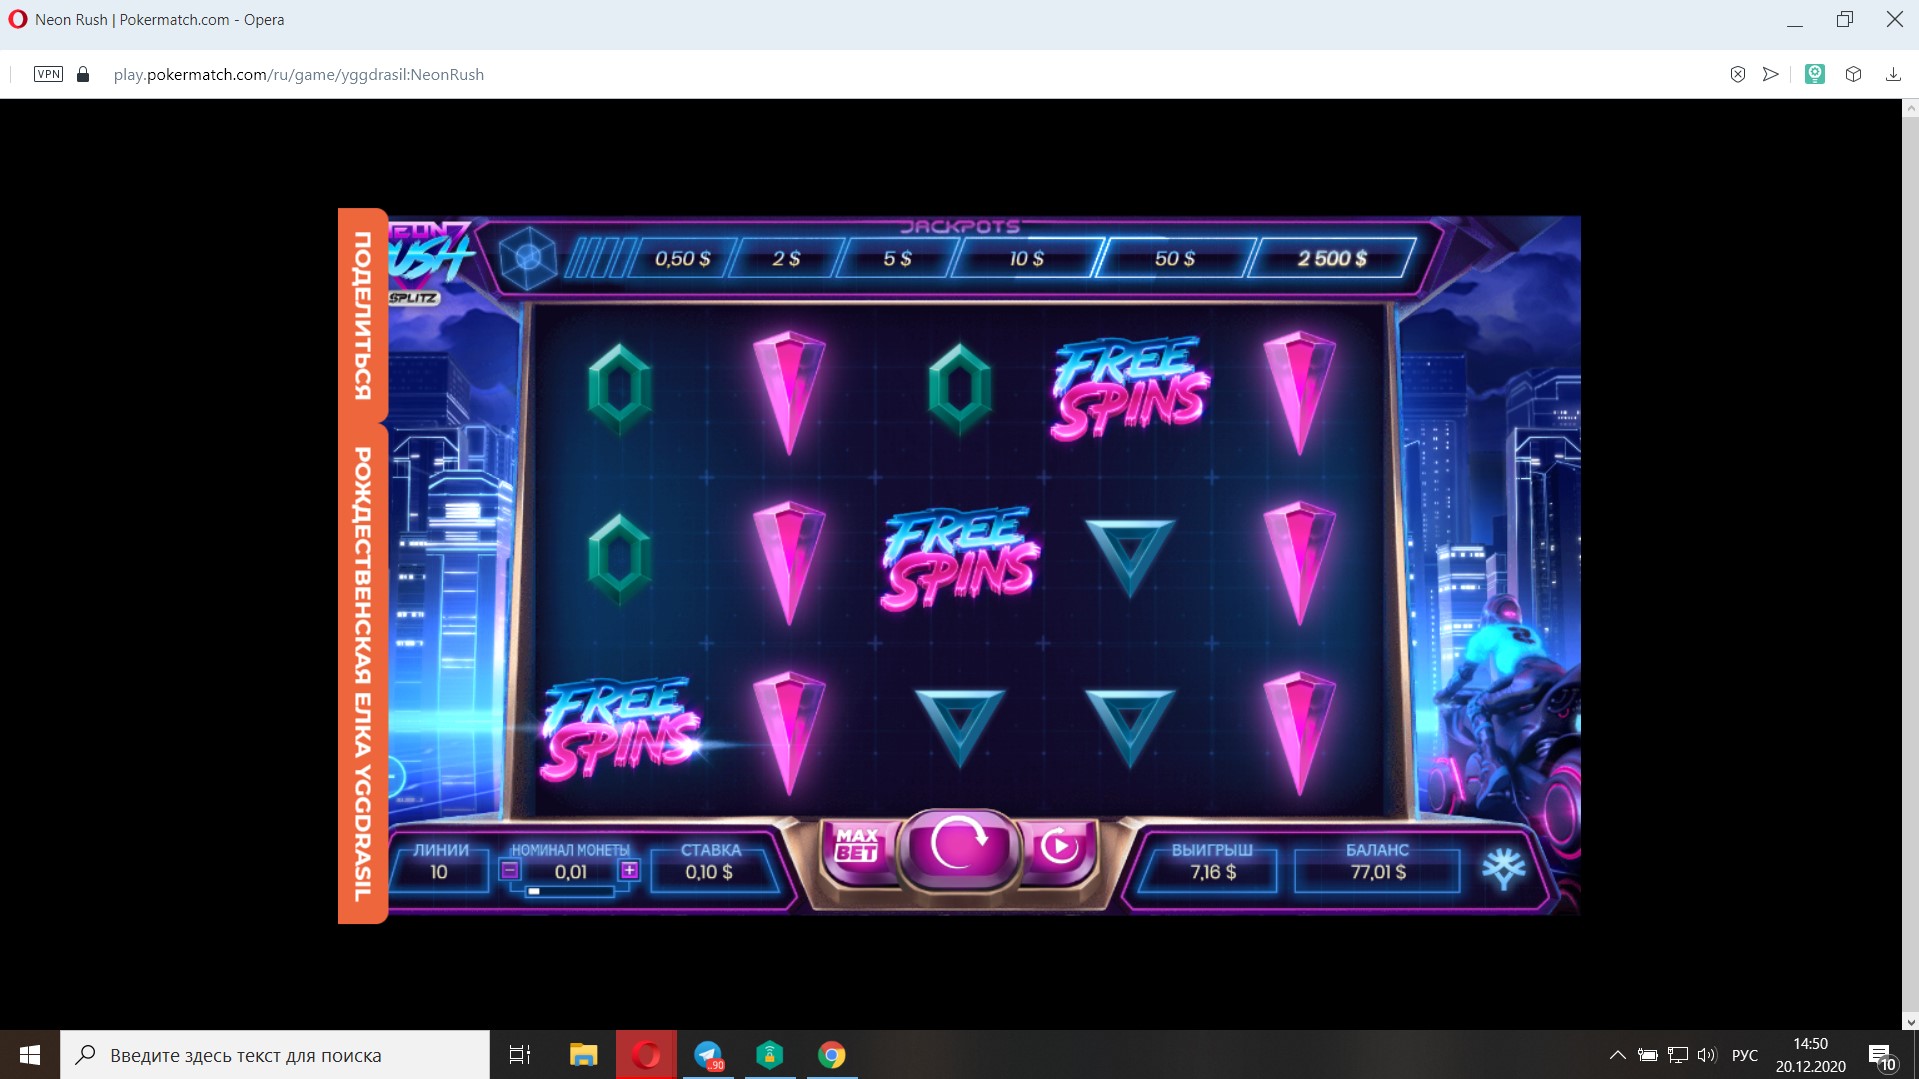Click the Opera flow send arrow icon
Screen dimensions: 1919x1079
pyautogui.click(x=1771, y=74)
